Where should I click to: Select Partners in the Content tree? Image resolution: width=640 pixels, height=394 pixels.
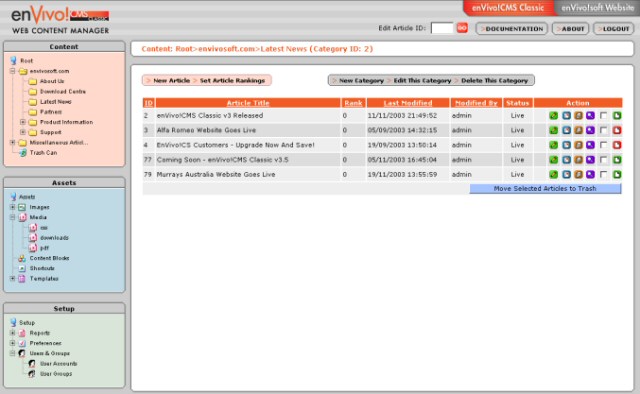pos(51,112)
